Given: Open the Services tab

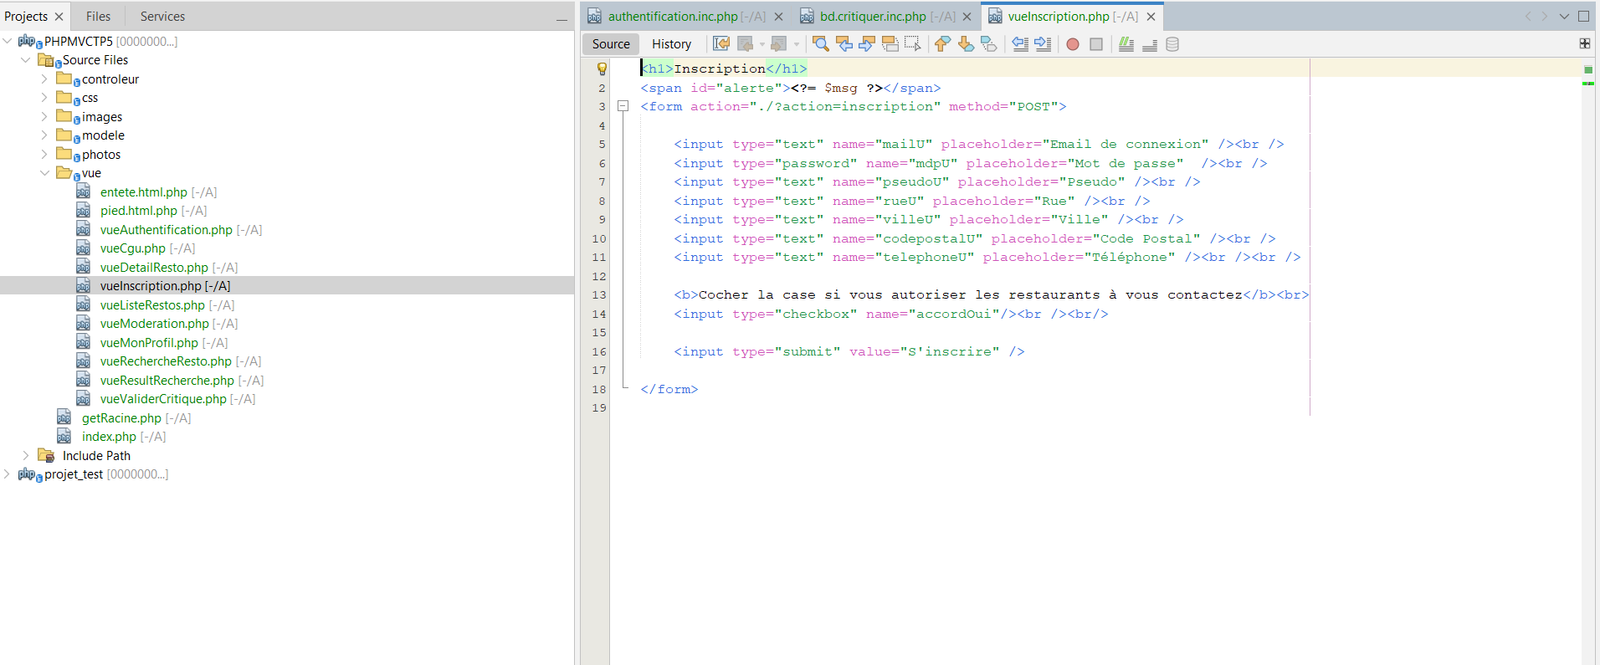Looking at the screenshot, I should pyautogui.click(x=162, y=16).
